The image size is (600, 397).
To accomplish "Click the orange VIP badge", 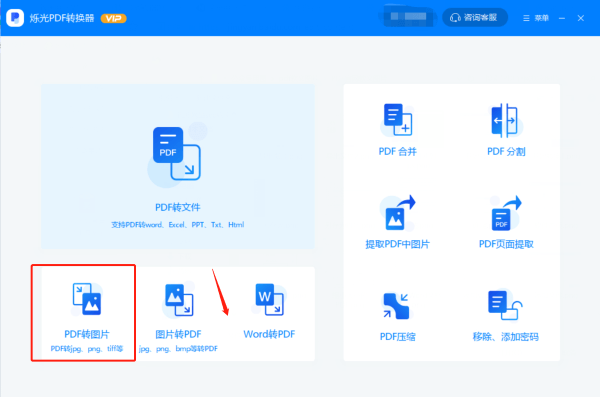I will (x=113, y=18).
